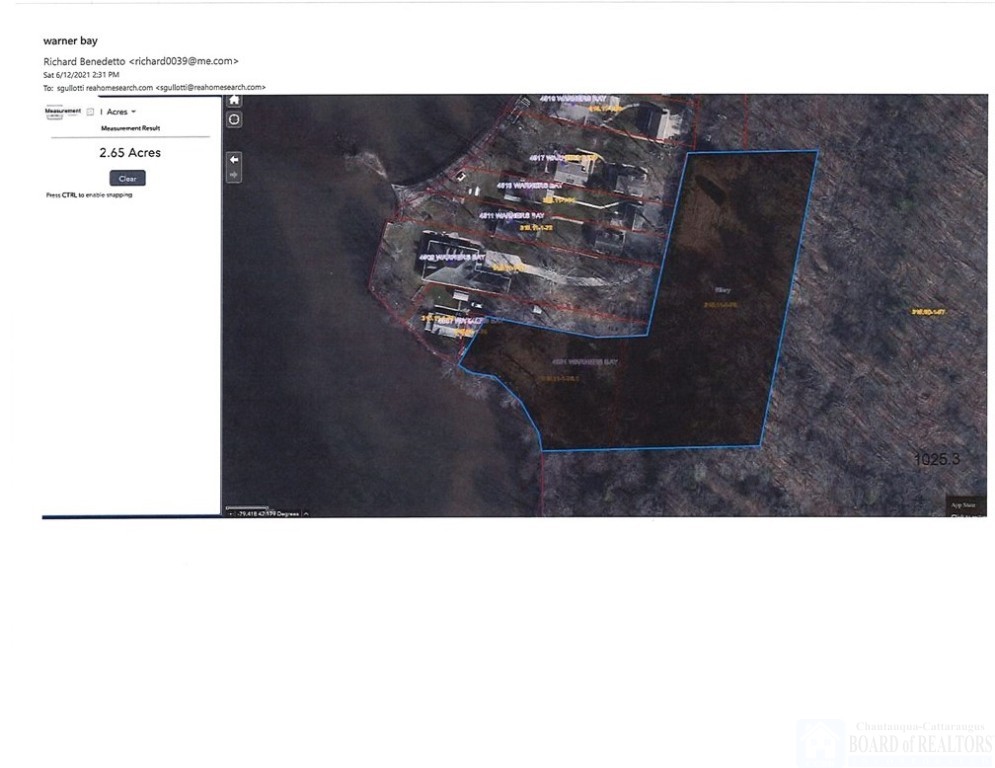Click the 4815 Warners Bay parcel label

[x=526, y=185]
